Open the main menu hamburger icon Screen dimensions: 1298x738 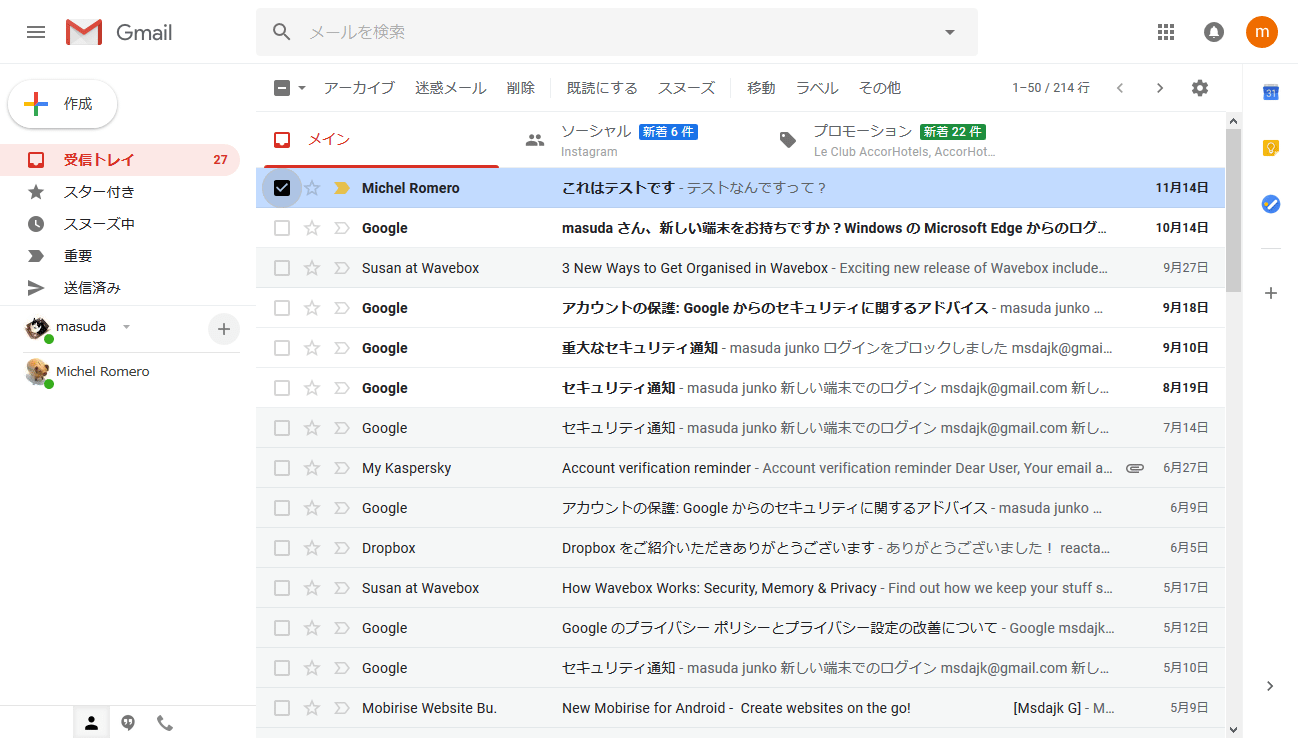tap(36, 32)
